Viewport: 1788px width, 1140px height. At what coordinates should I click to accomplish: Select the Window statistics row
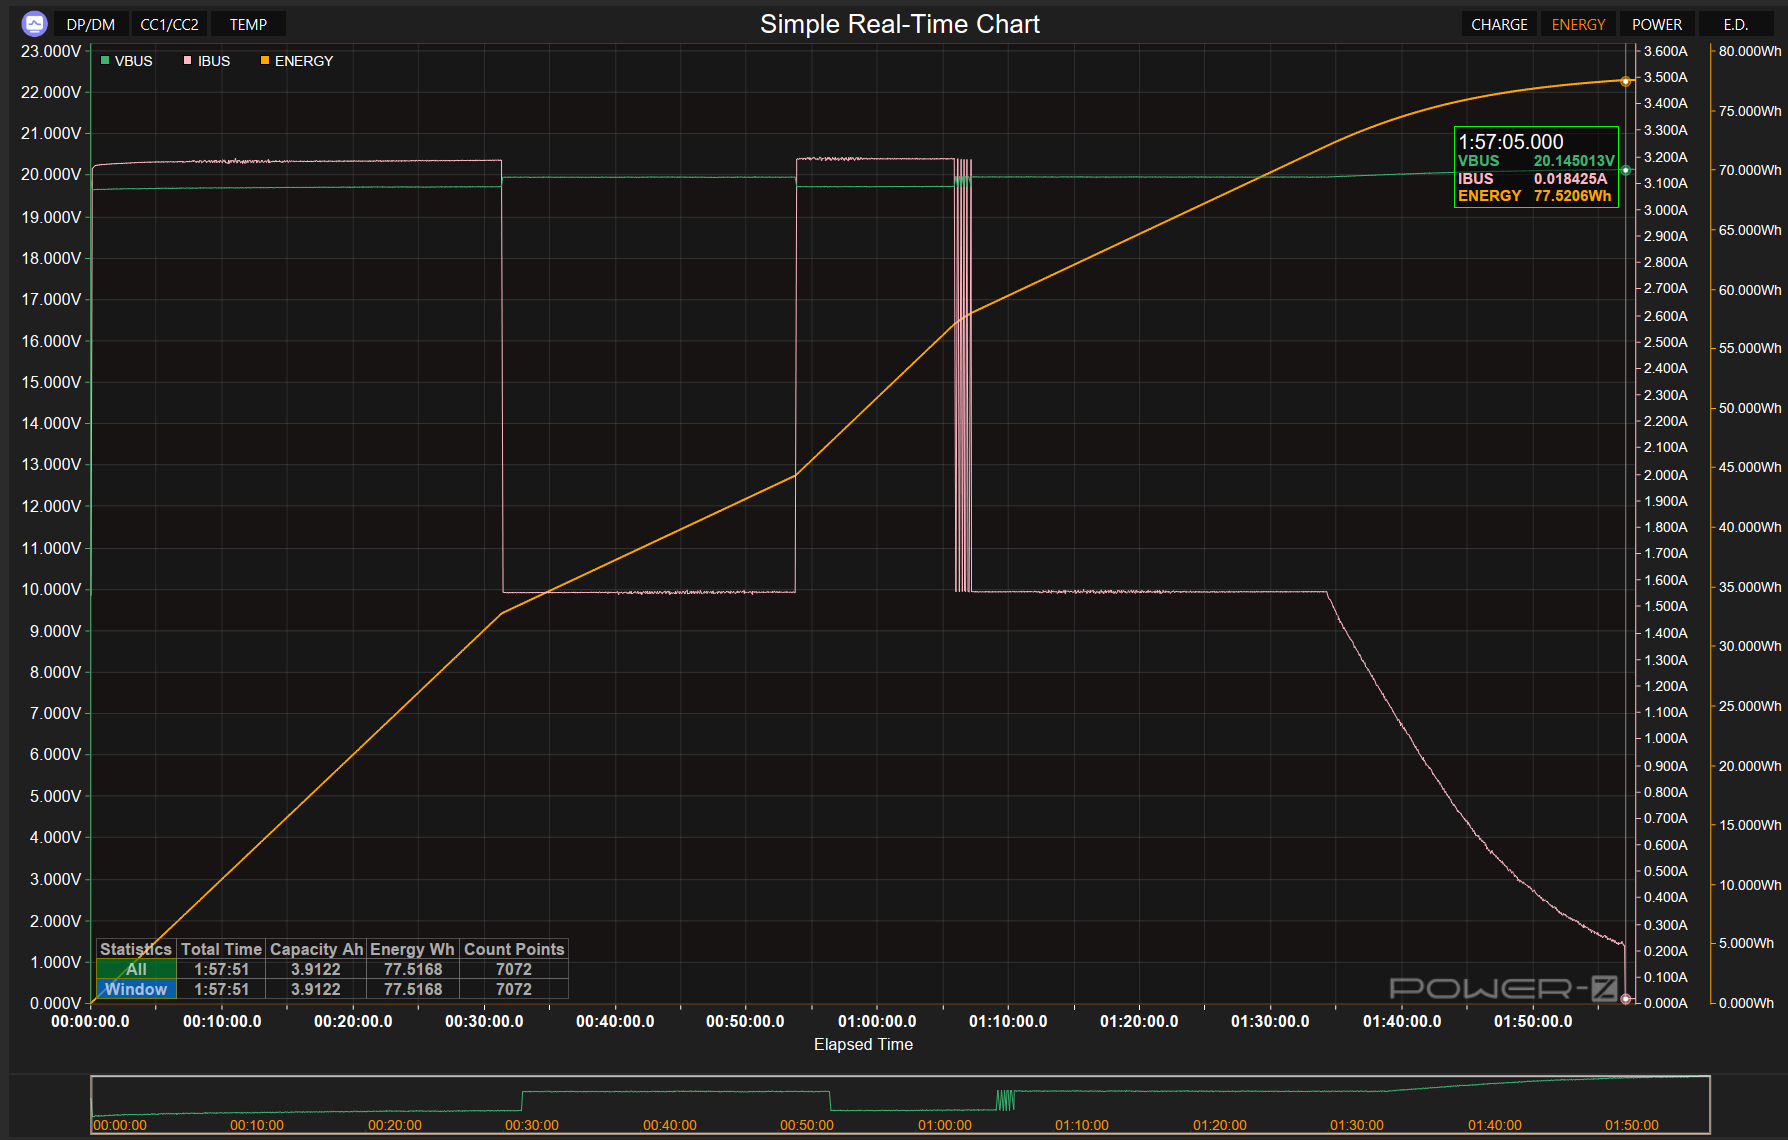pos(136,989)
